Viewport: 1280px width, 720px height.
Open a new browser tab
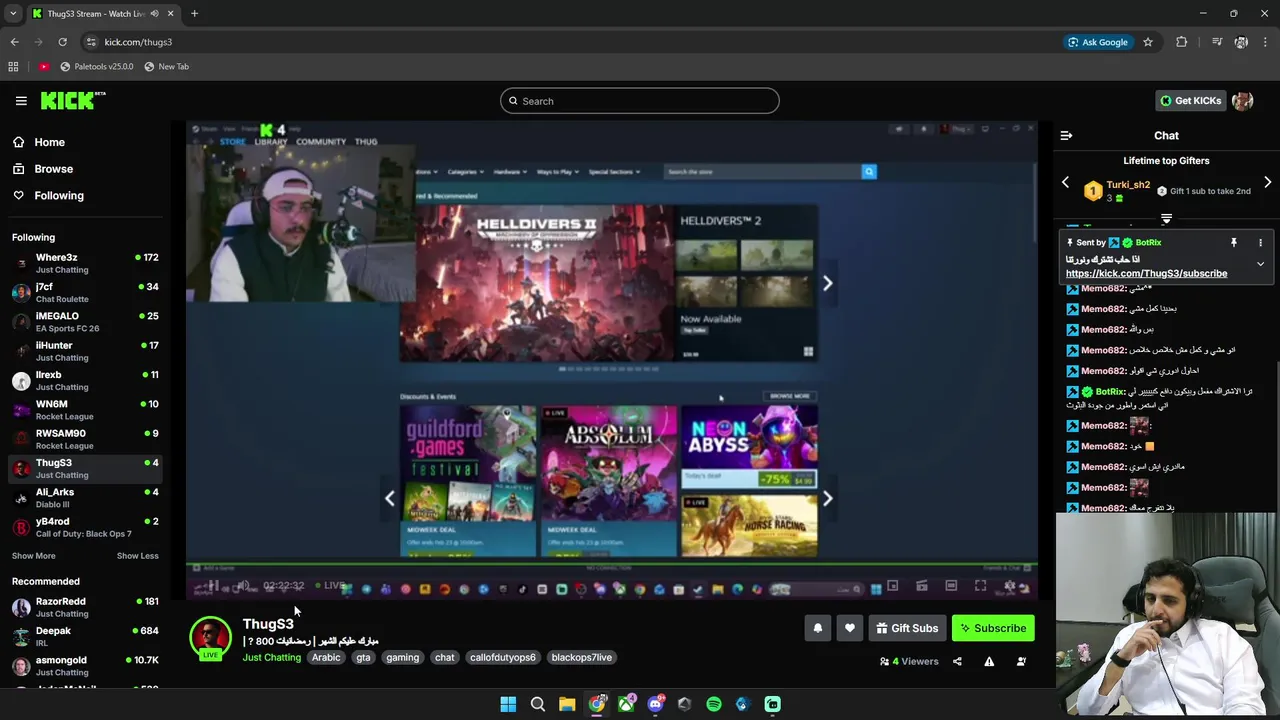194,14
